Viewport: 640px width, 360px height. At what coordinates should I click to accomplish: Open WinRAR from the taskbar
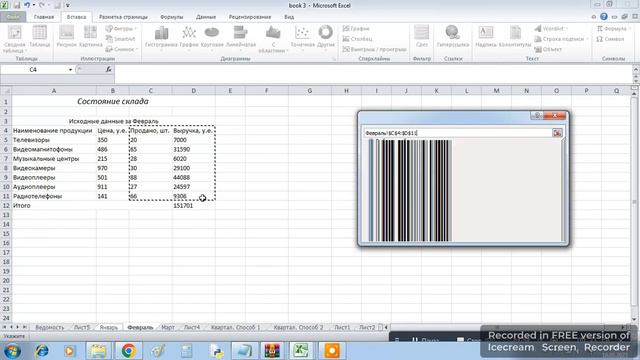click(x=272, y=351)
